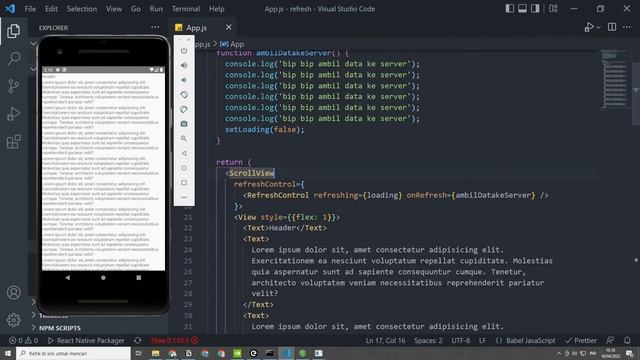Tap the Android recents button on phone

point(139,278)
